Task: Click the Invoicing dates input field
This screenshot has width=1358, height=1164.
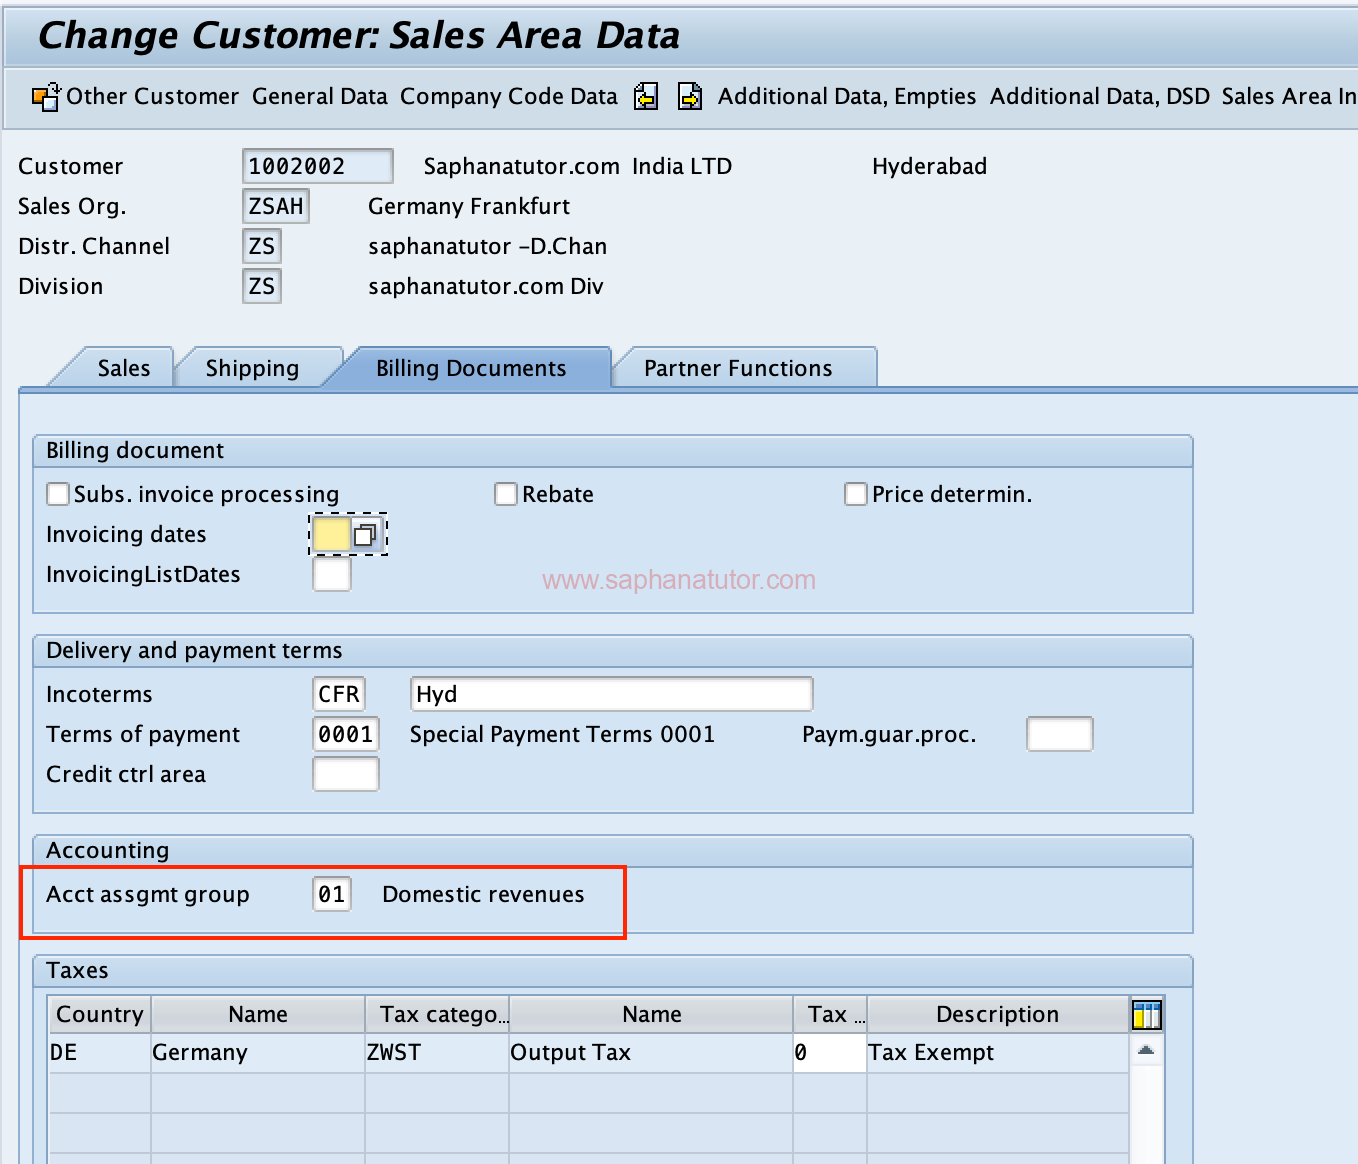Action: point(331,535)
